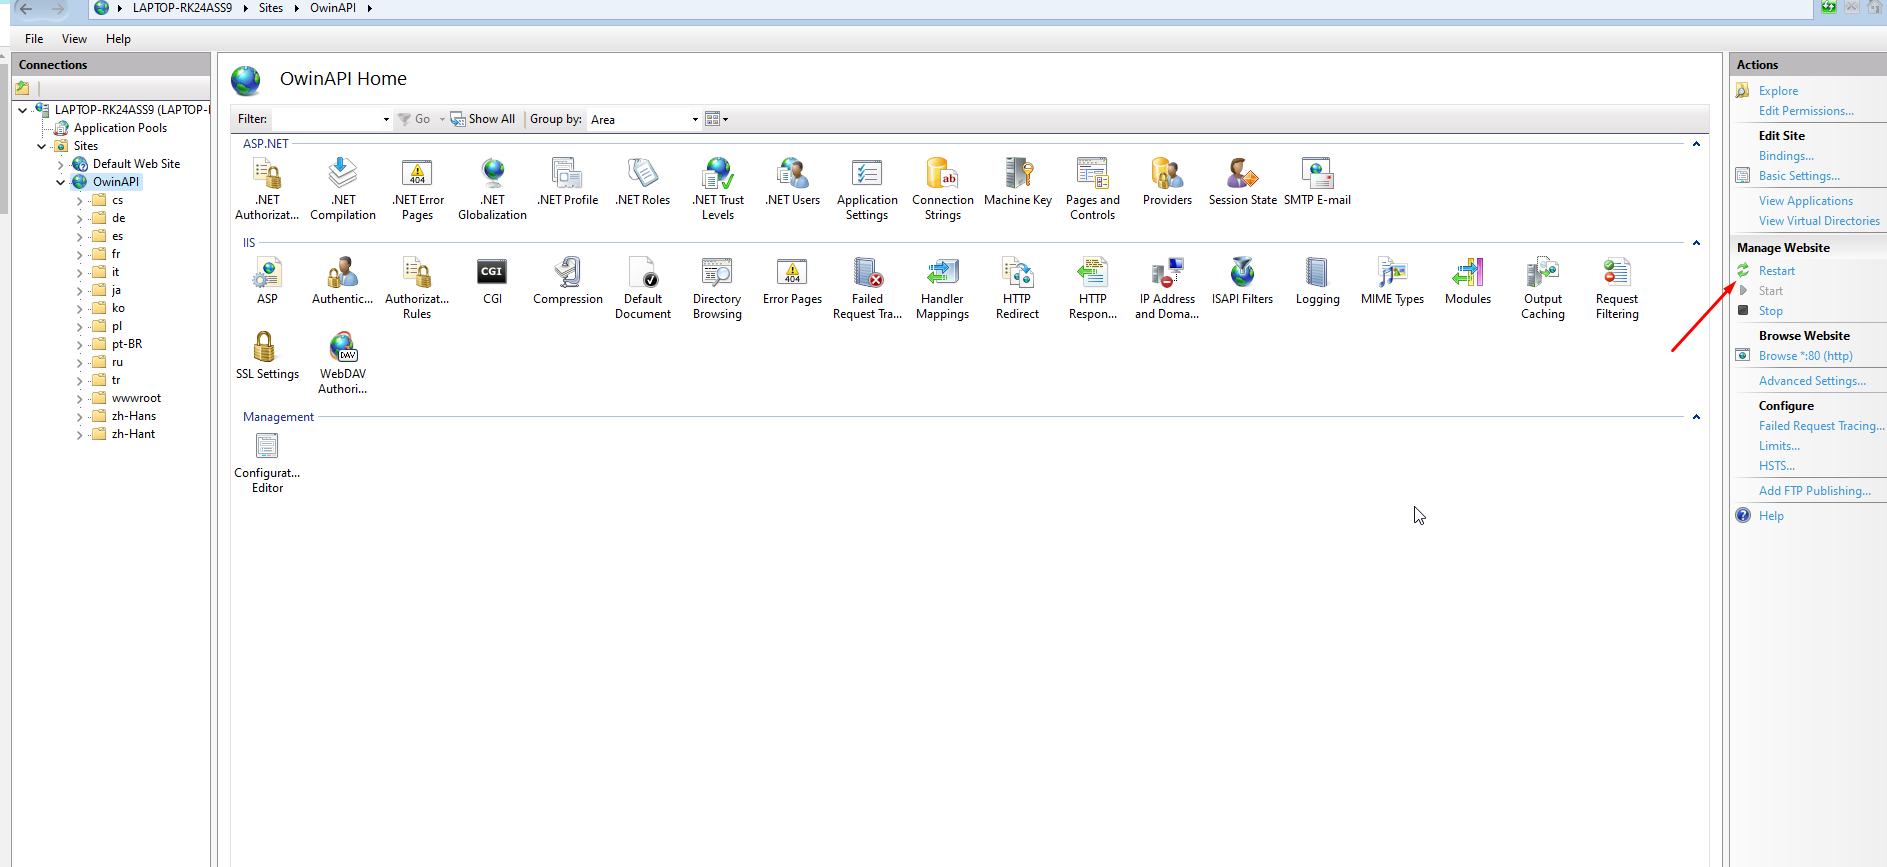Viewport: 1887px width, 867px height.
Task: Open the Help action in Actions pane
Action: coord(1770,516)
